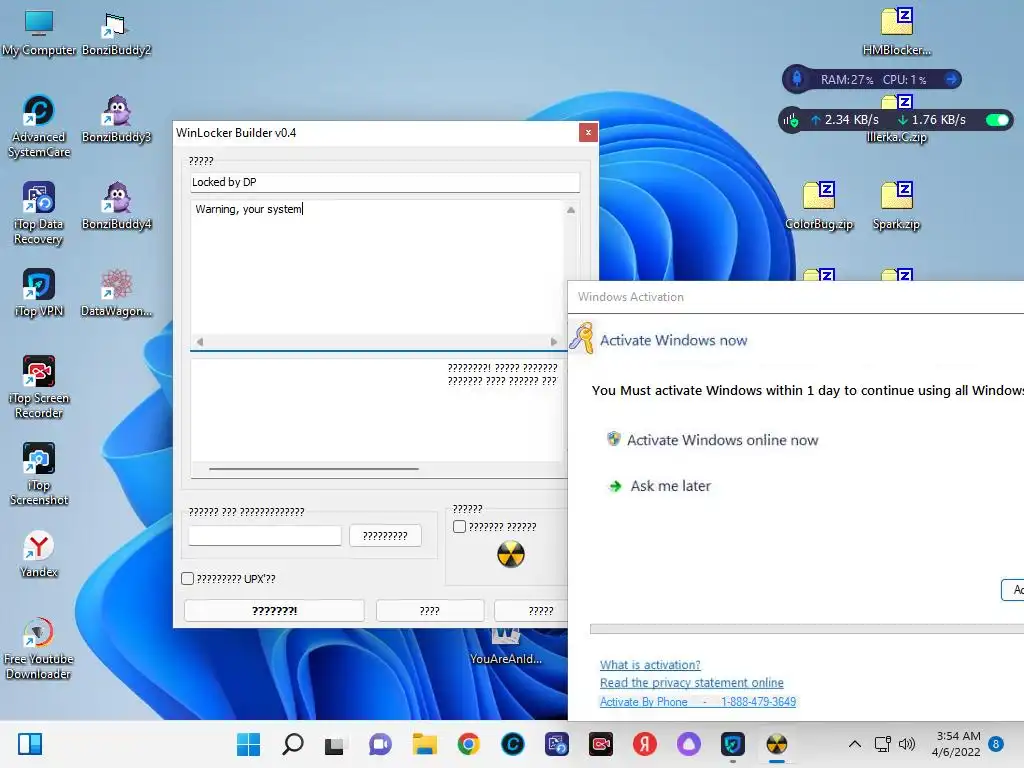Toggle the UPX compression checkbox

[x=187, y=579]
